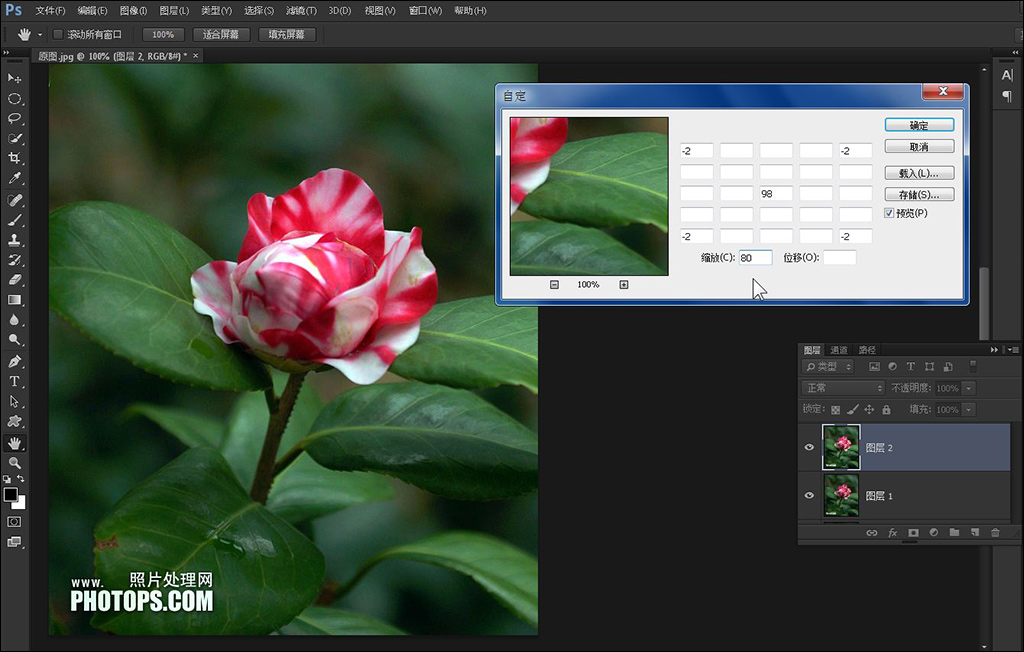Select the Healing Brush tool
Screen dimensions: 1024x652
click(x=14, y=200)
